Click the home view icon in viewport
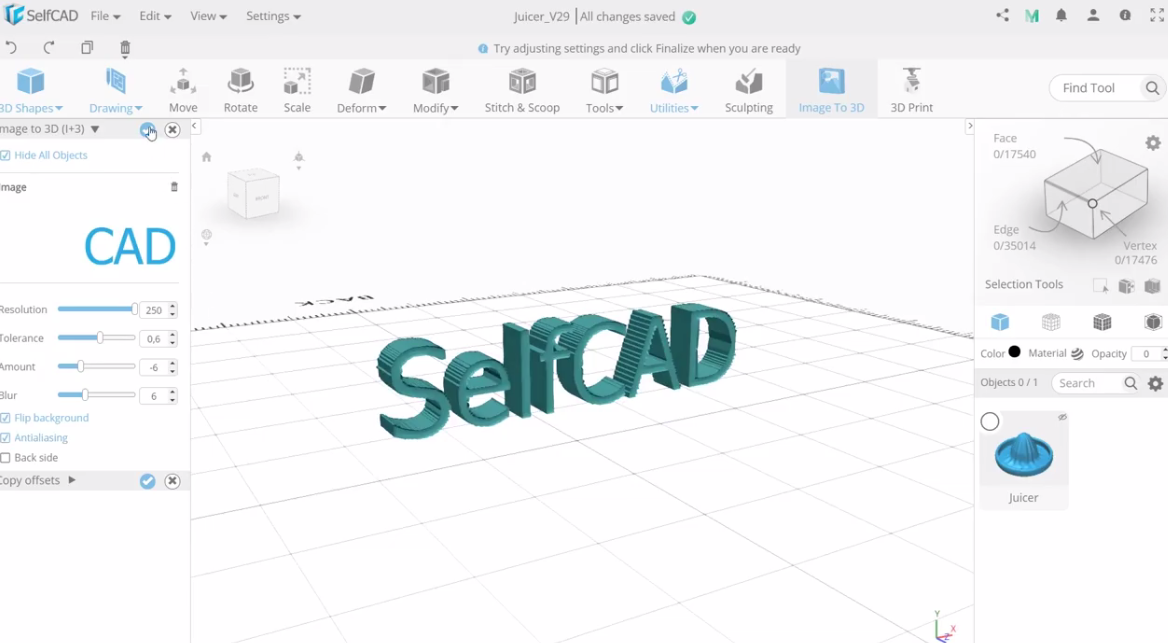This screenshot has width=1168, height=643. (206, 156)
